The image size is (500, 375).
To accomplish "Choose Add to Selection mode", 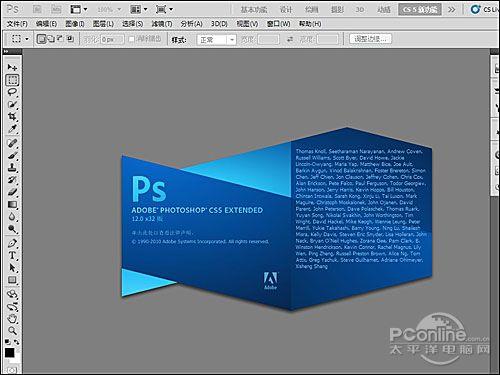I will point(51,39).
